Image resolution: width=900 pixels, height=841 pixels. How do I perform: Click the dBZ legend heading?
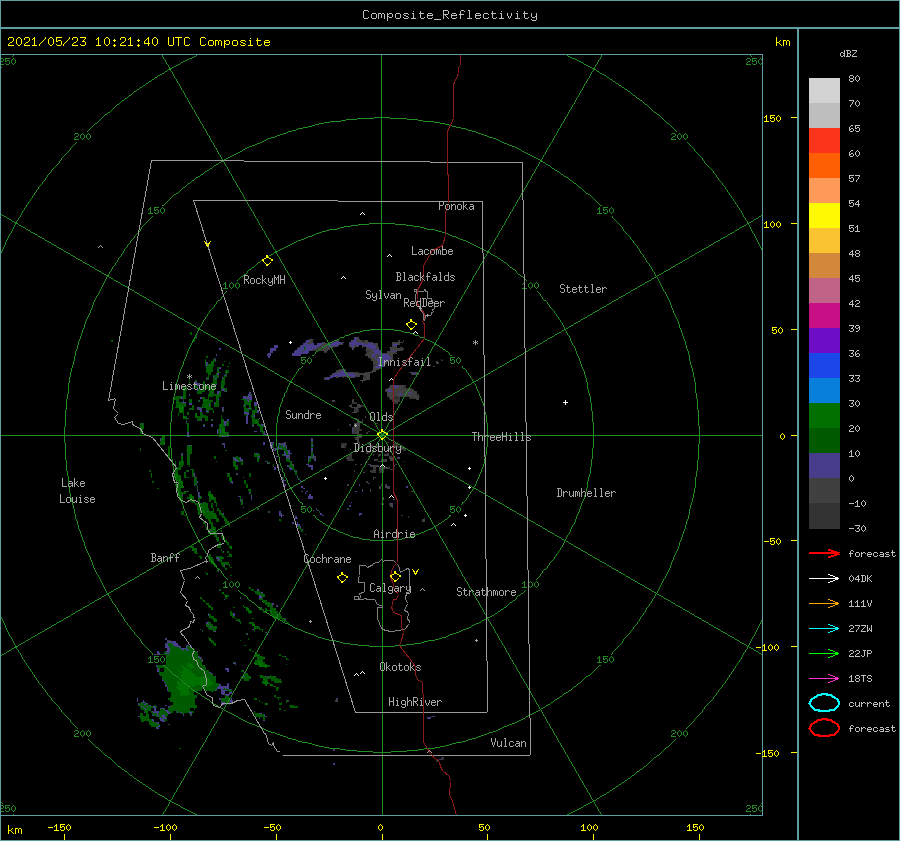pos(848,53)
